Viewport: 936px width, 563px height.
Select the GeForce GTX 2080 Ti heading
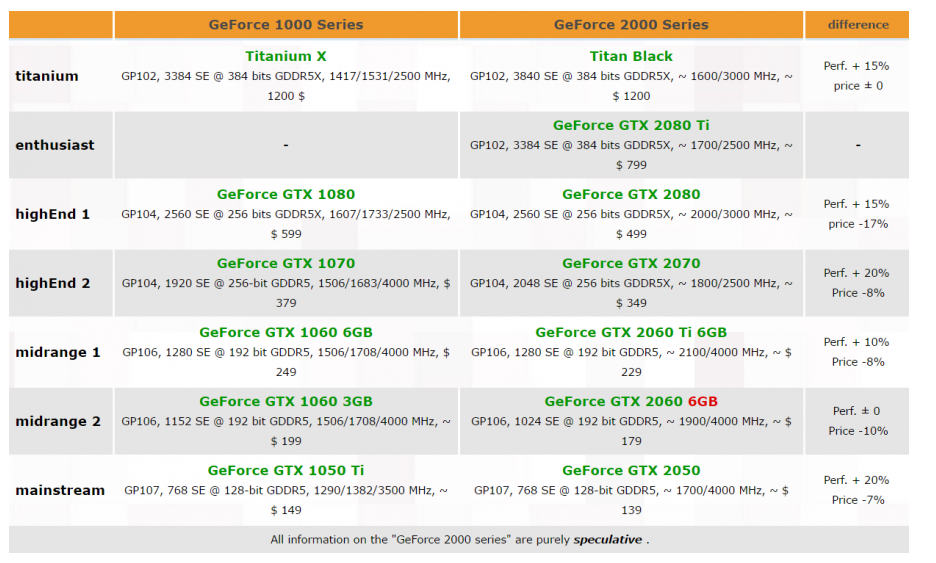pyautogui.click(x=631, y=125)
